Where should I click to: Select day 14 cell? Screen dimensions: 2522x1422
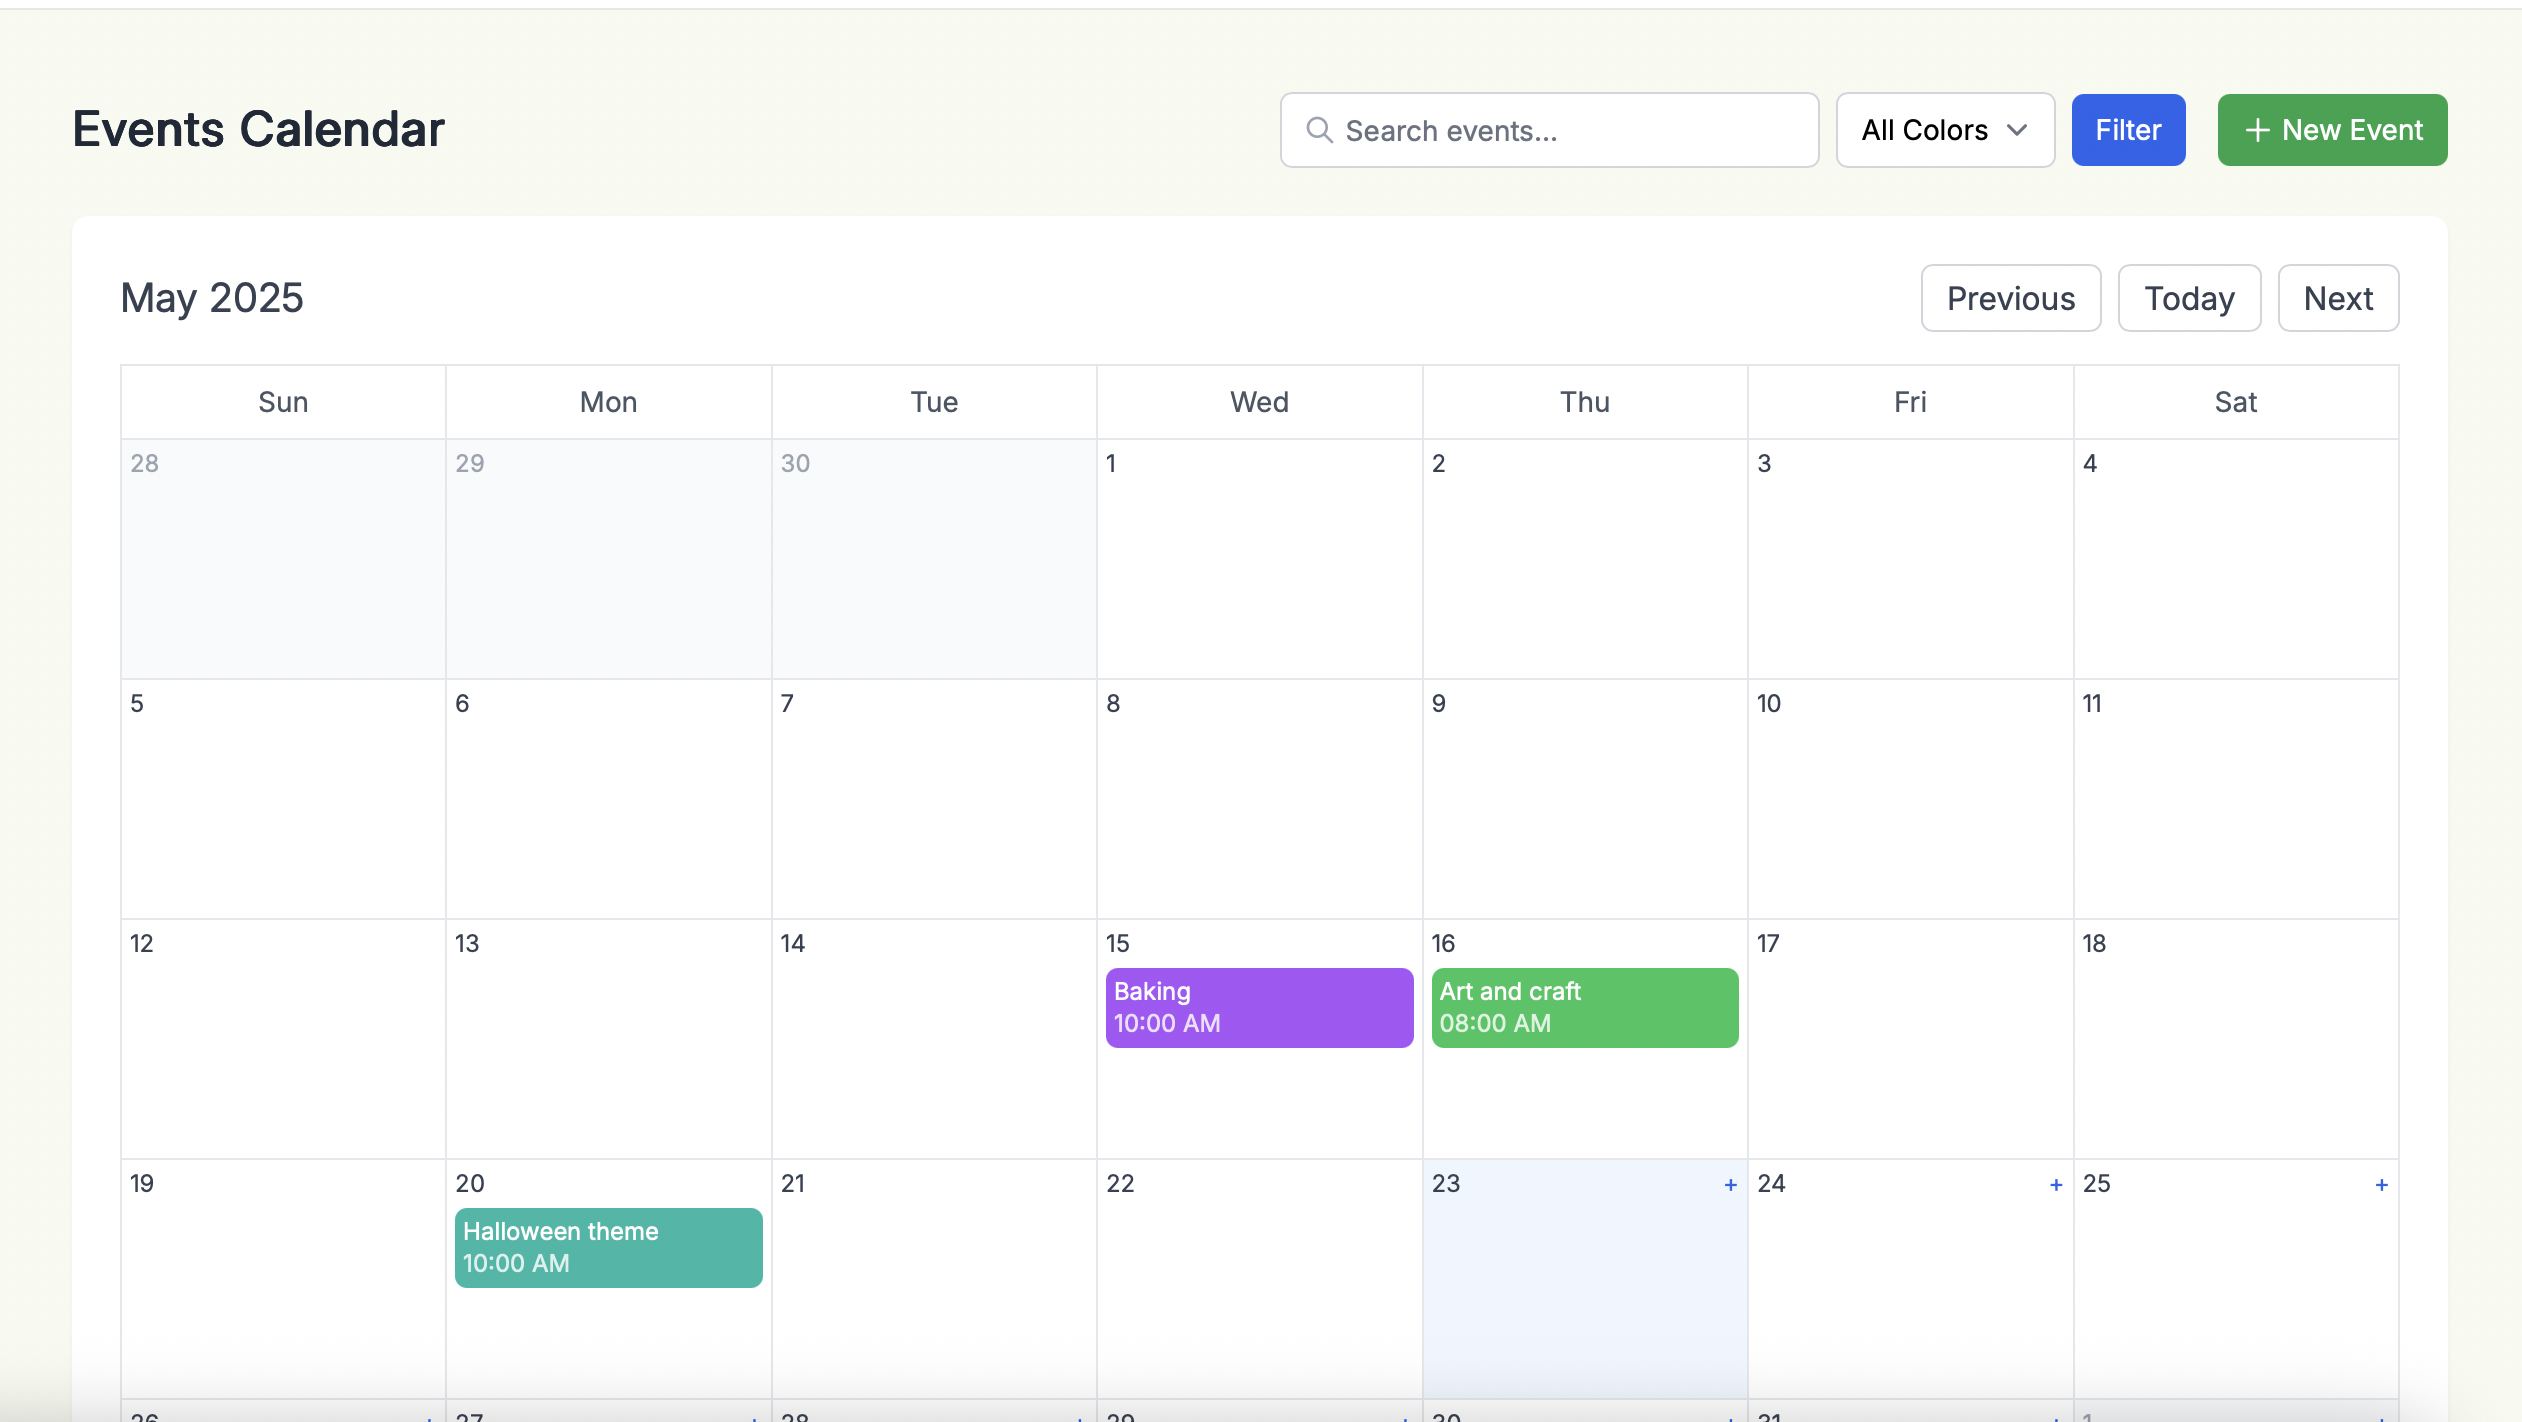tap(934, 1039)
